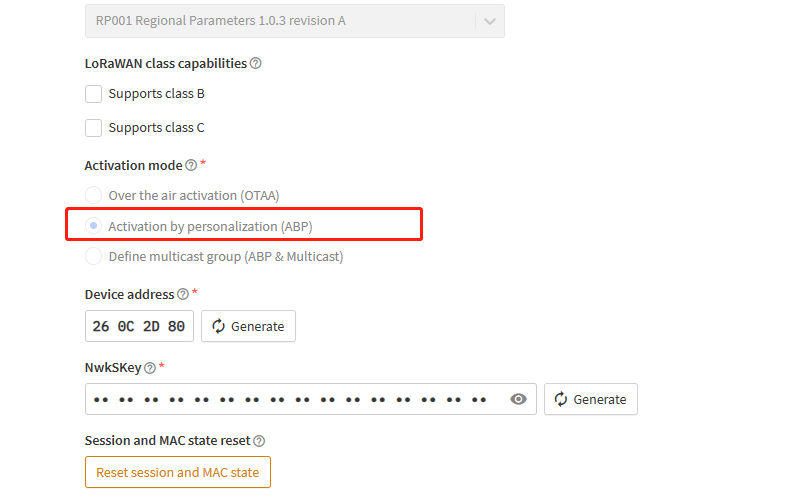Click help icon beside Activation mode
791x504 pixels.
tap(191, 165)
